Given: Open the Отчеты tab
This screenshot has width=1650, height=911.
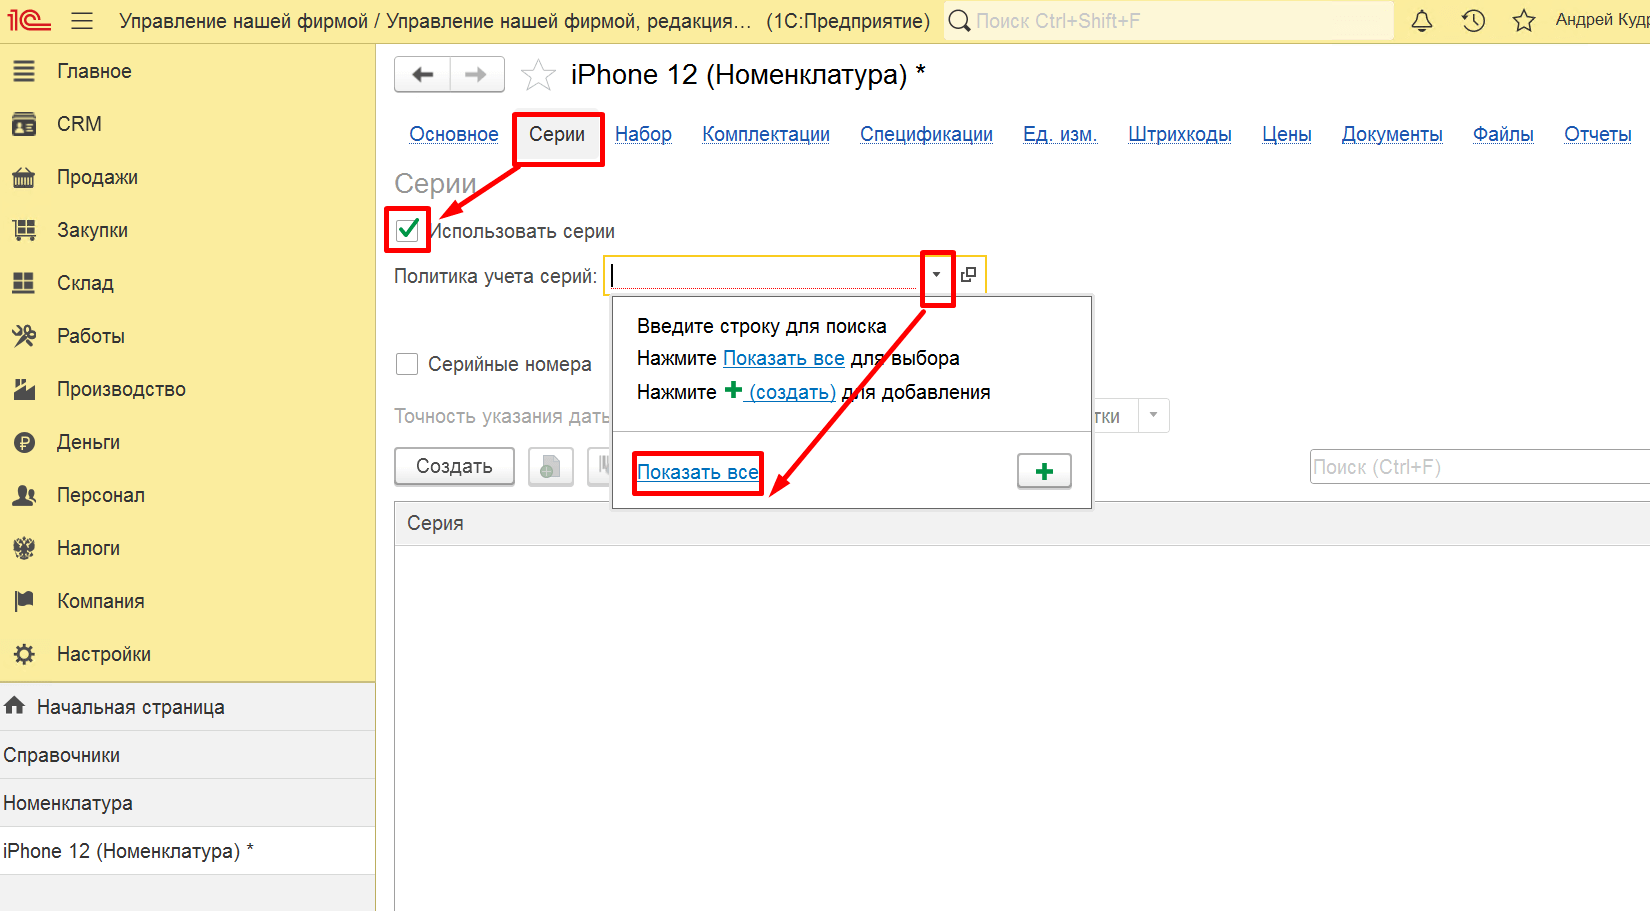Looking at the screenshot, I should (x=1598, y=134).
